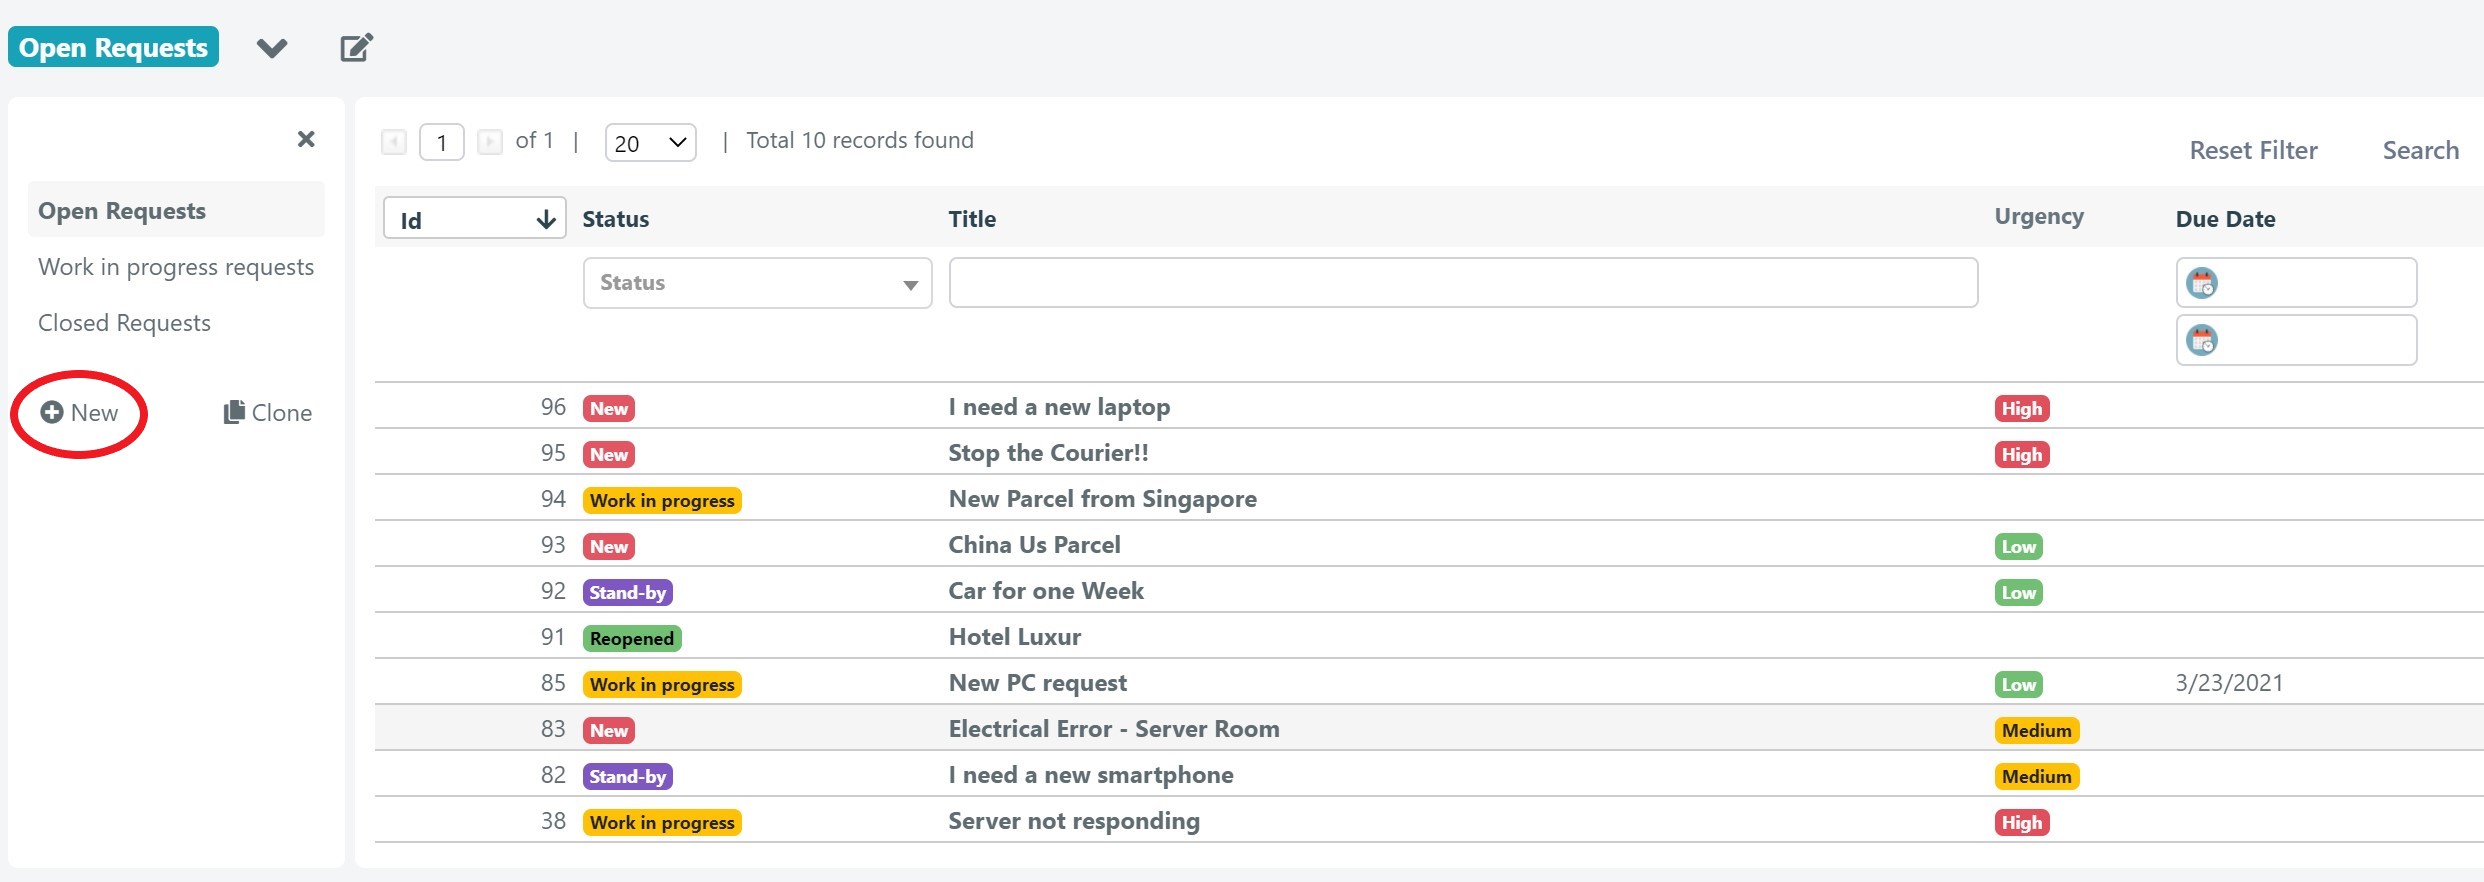The width and height of the screenshot is (2484, 882).
Task: Click the Due Date column header
Action: click(2225, 219)
